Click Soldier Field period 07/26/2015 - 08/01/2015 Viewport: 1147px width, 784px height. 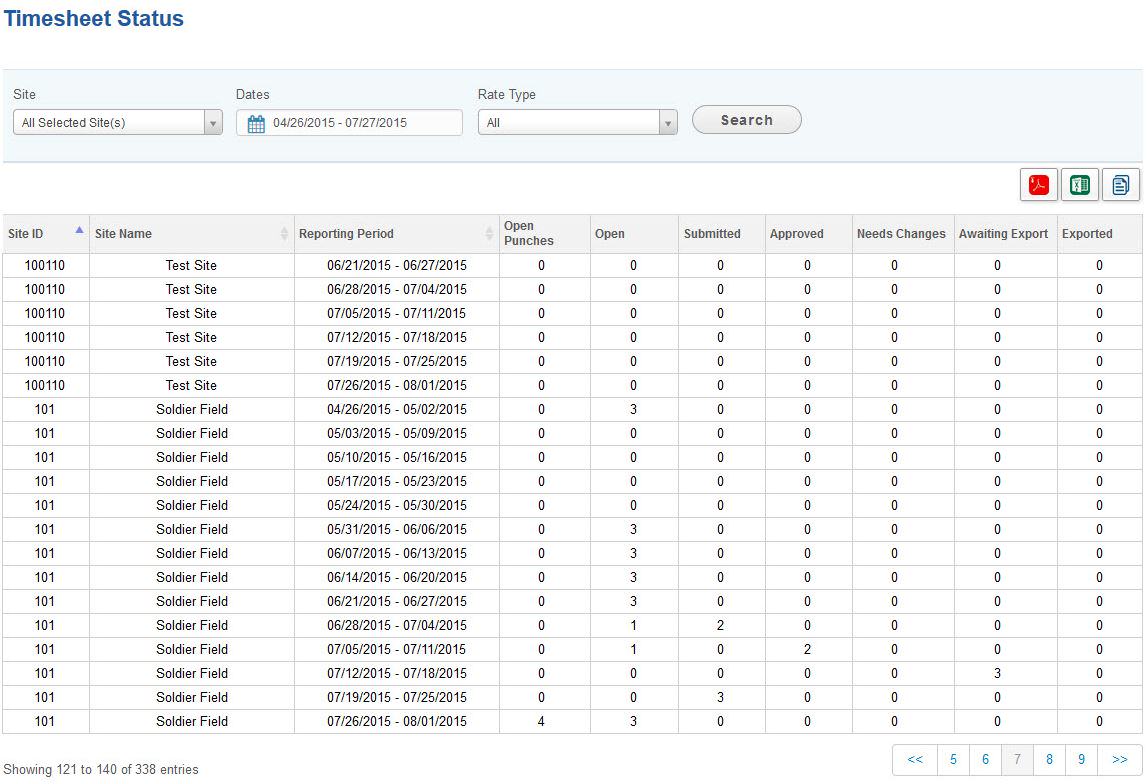pos(396,722)
